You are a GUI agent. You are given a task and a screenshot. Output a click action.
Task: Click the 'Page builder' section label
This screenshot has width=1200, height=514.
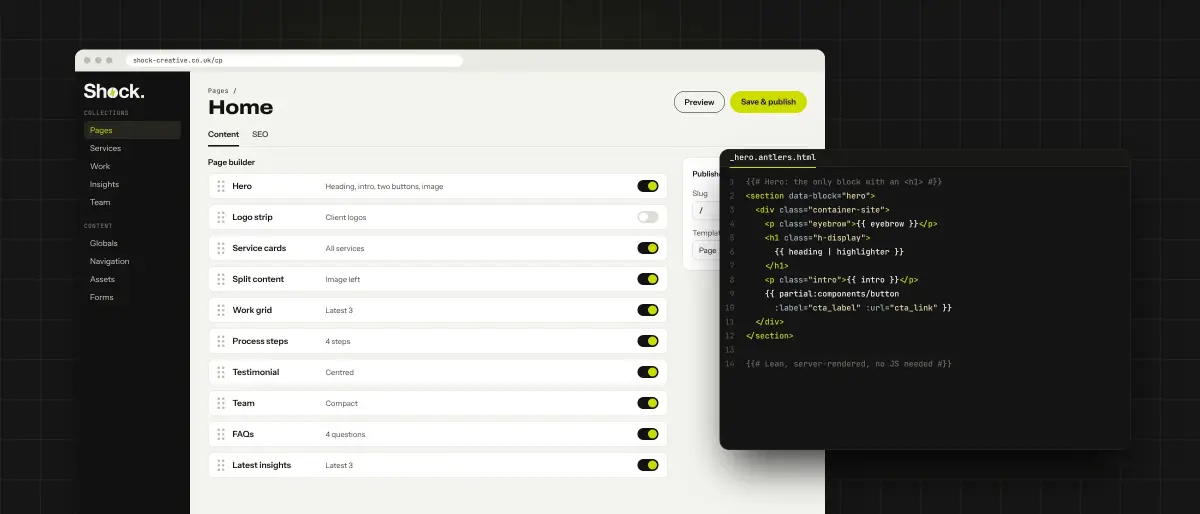[x=231, y=161]
